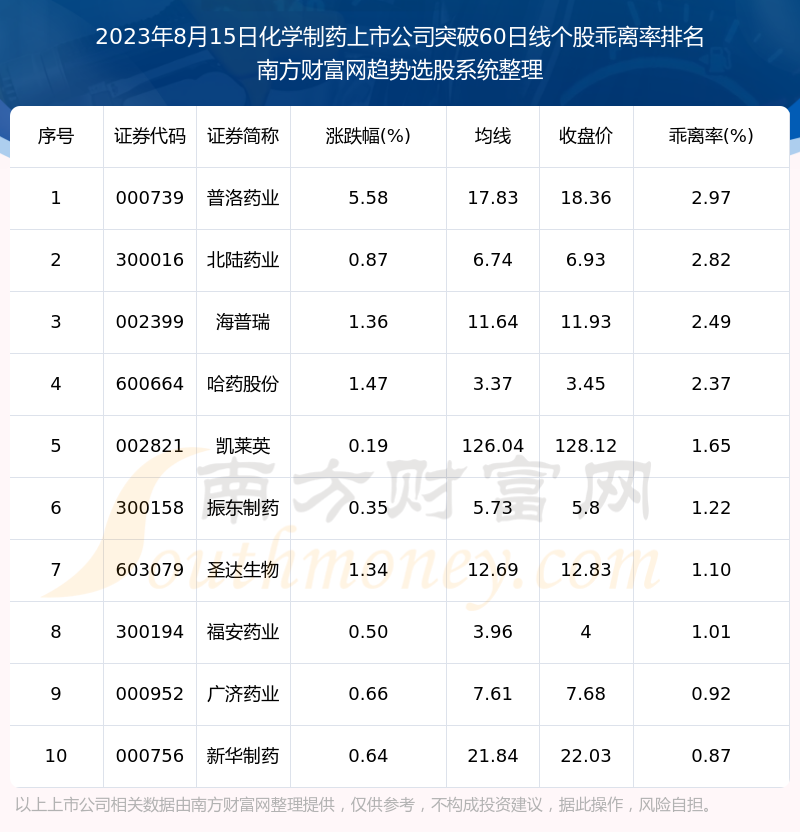Select stock name 振东制药
800x832 pixels.
point(243,508)
